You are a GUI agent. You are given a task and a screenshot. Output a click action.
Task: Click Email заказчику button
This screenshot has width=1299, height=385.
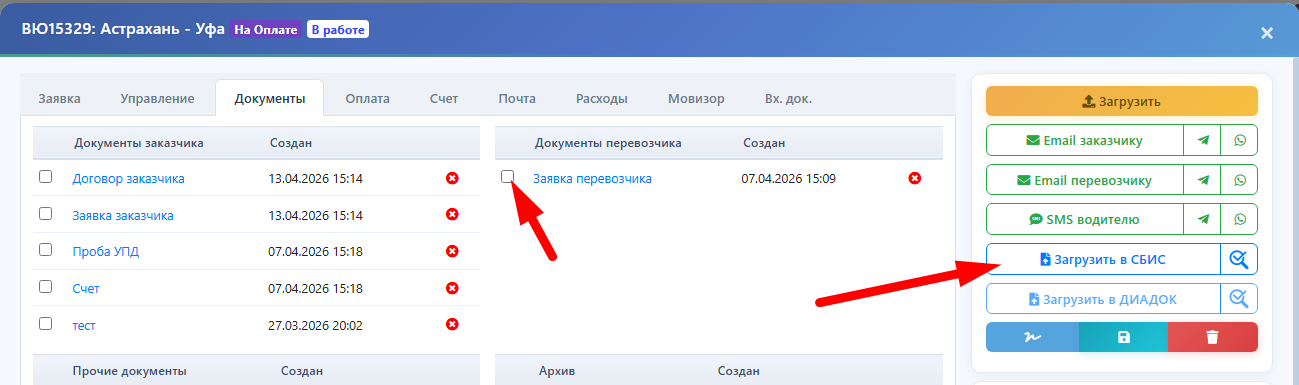[1085, 140]
